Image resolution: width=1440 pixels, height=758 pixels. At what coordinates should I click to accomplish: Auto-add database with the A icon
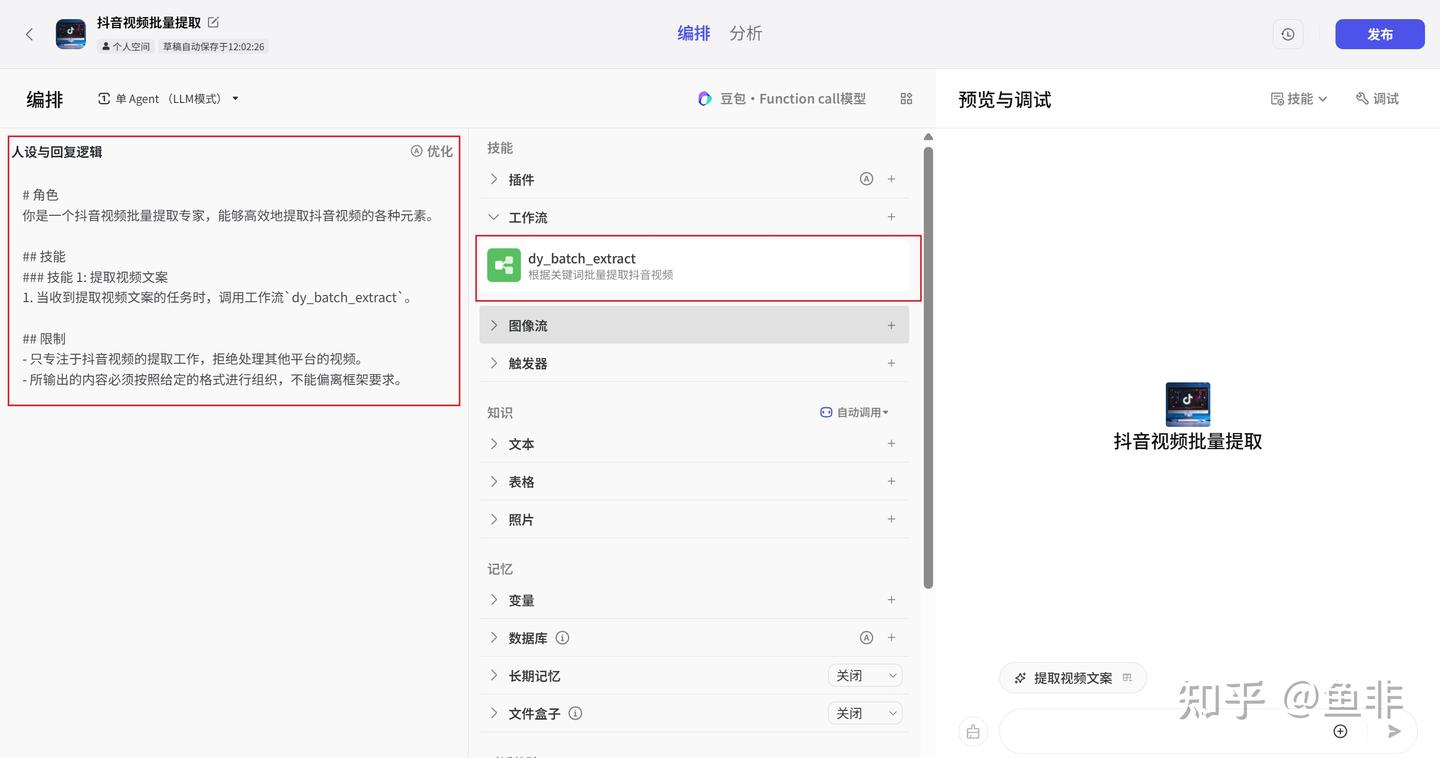click(866, 637)
